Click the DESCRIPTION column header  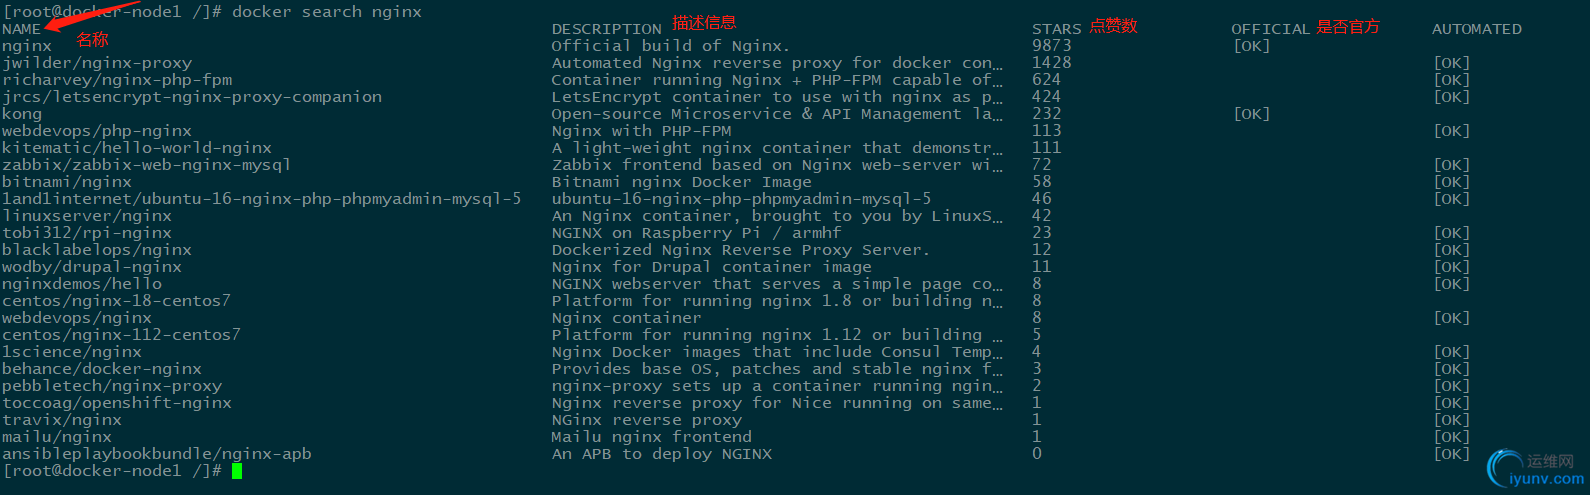607,29
